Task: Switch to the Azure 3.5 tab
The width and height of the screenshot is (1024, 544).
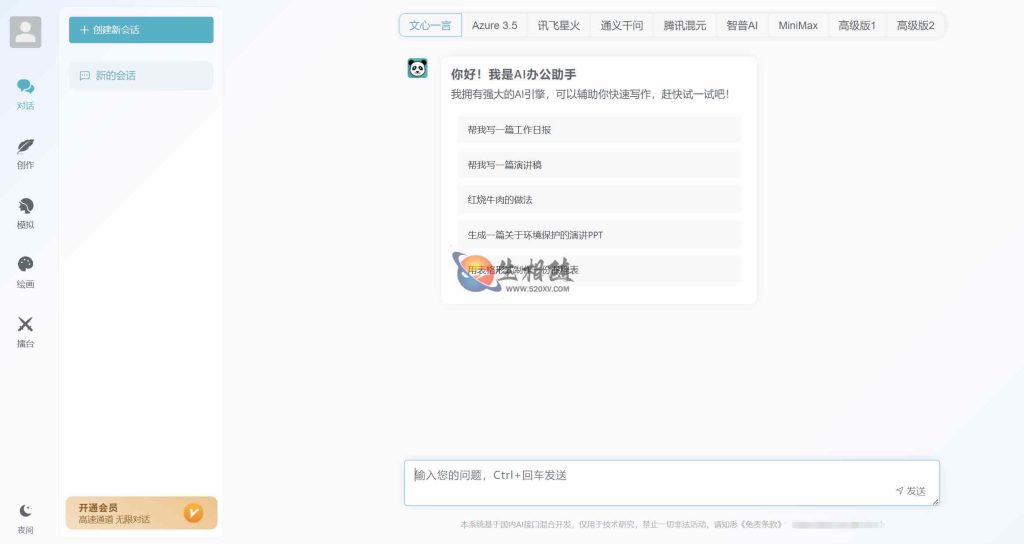Action: (x=494, y=25)
